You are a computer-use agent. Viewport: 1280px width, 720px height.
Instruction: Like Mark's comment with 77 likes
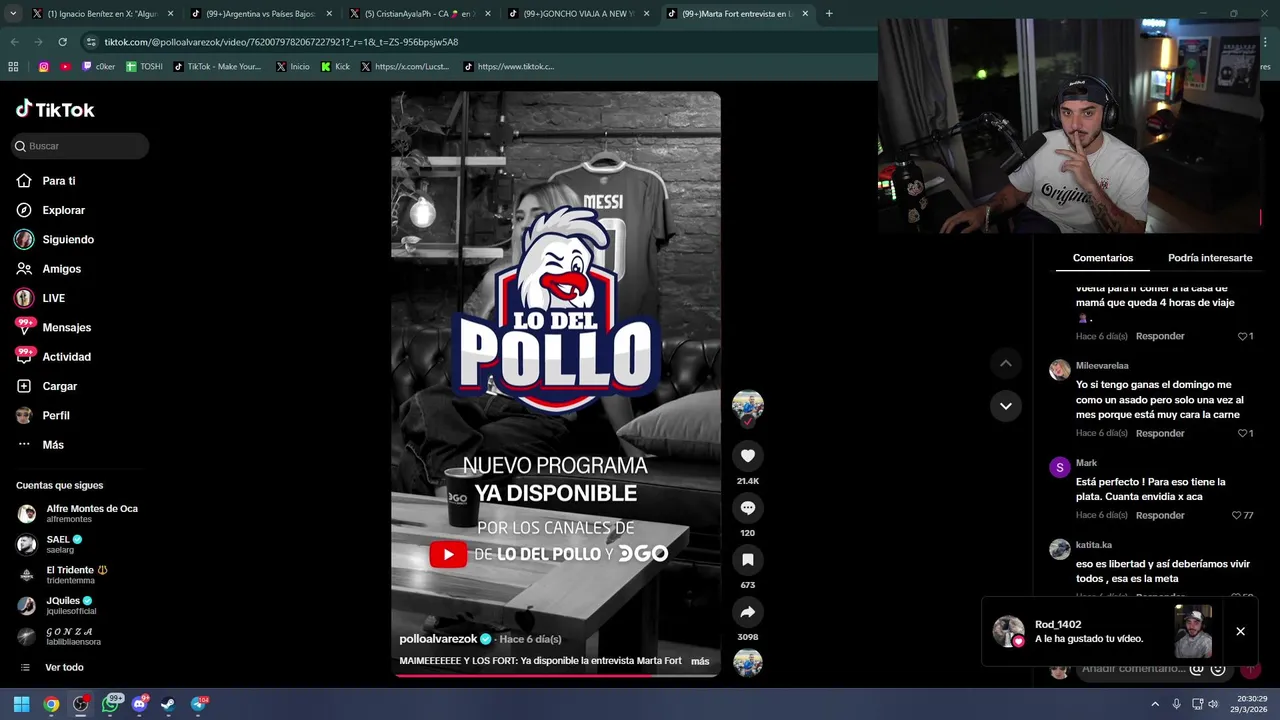coord(1237,515)
